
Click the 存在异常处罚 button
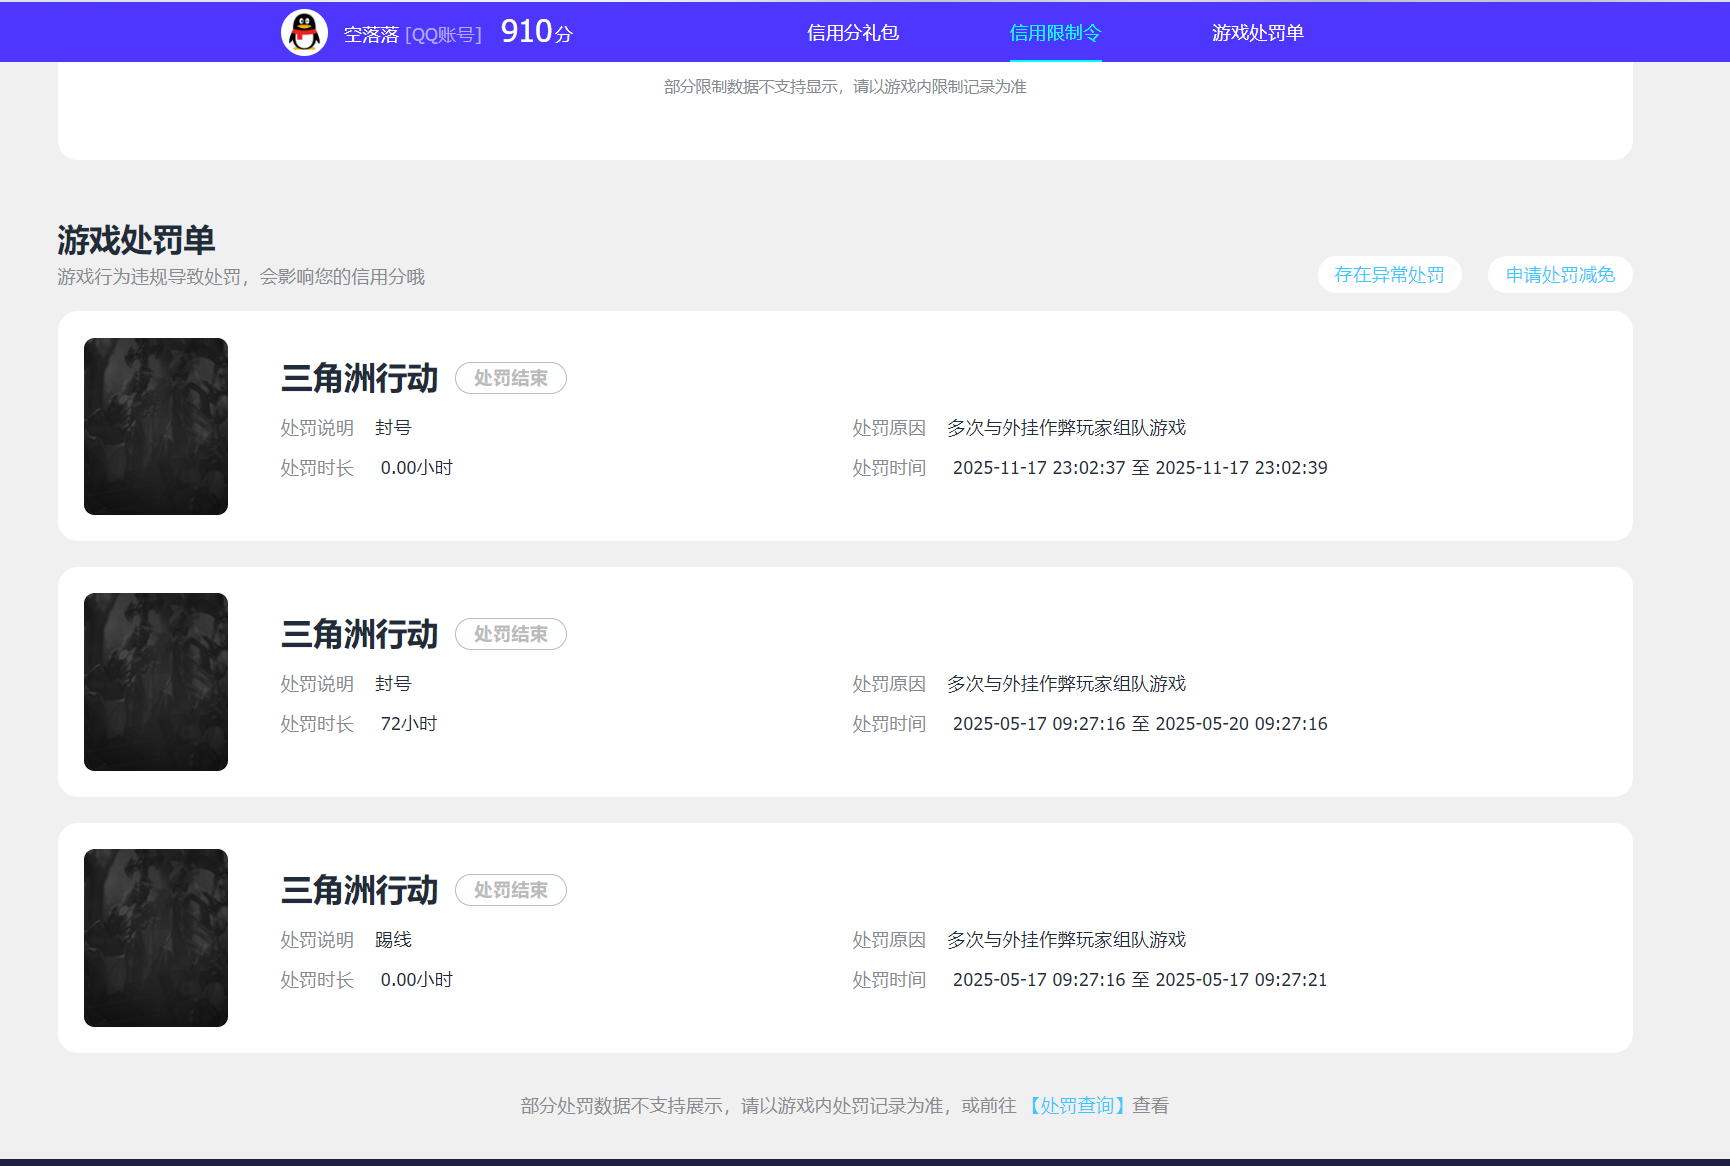click(x=1389, y=275)
